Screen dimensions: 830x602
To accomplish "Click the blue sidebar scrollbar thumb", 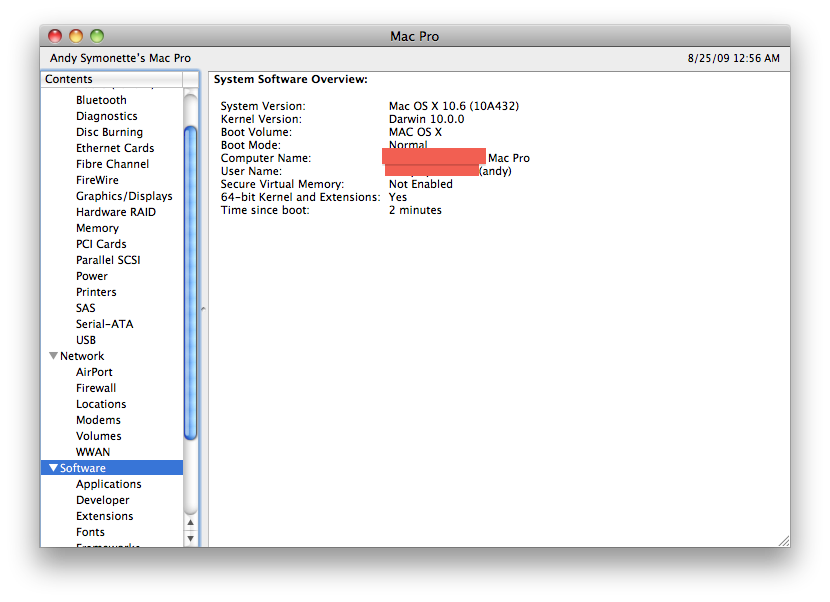I will click(x=191, y=283).
